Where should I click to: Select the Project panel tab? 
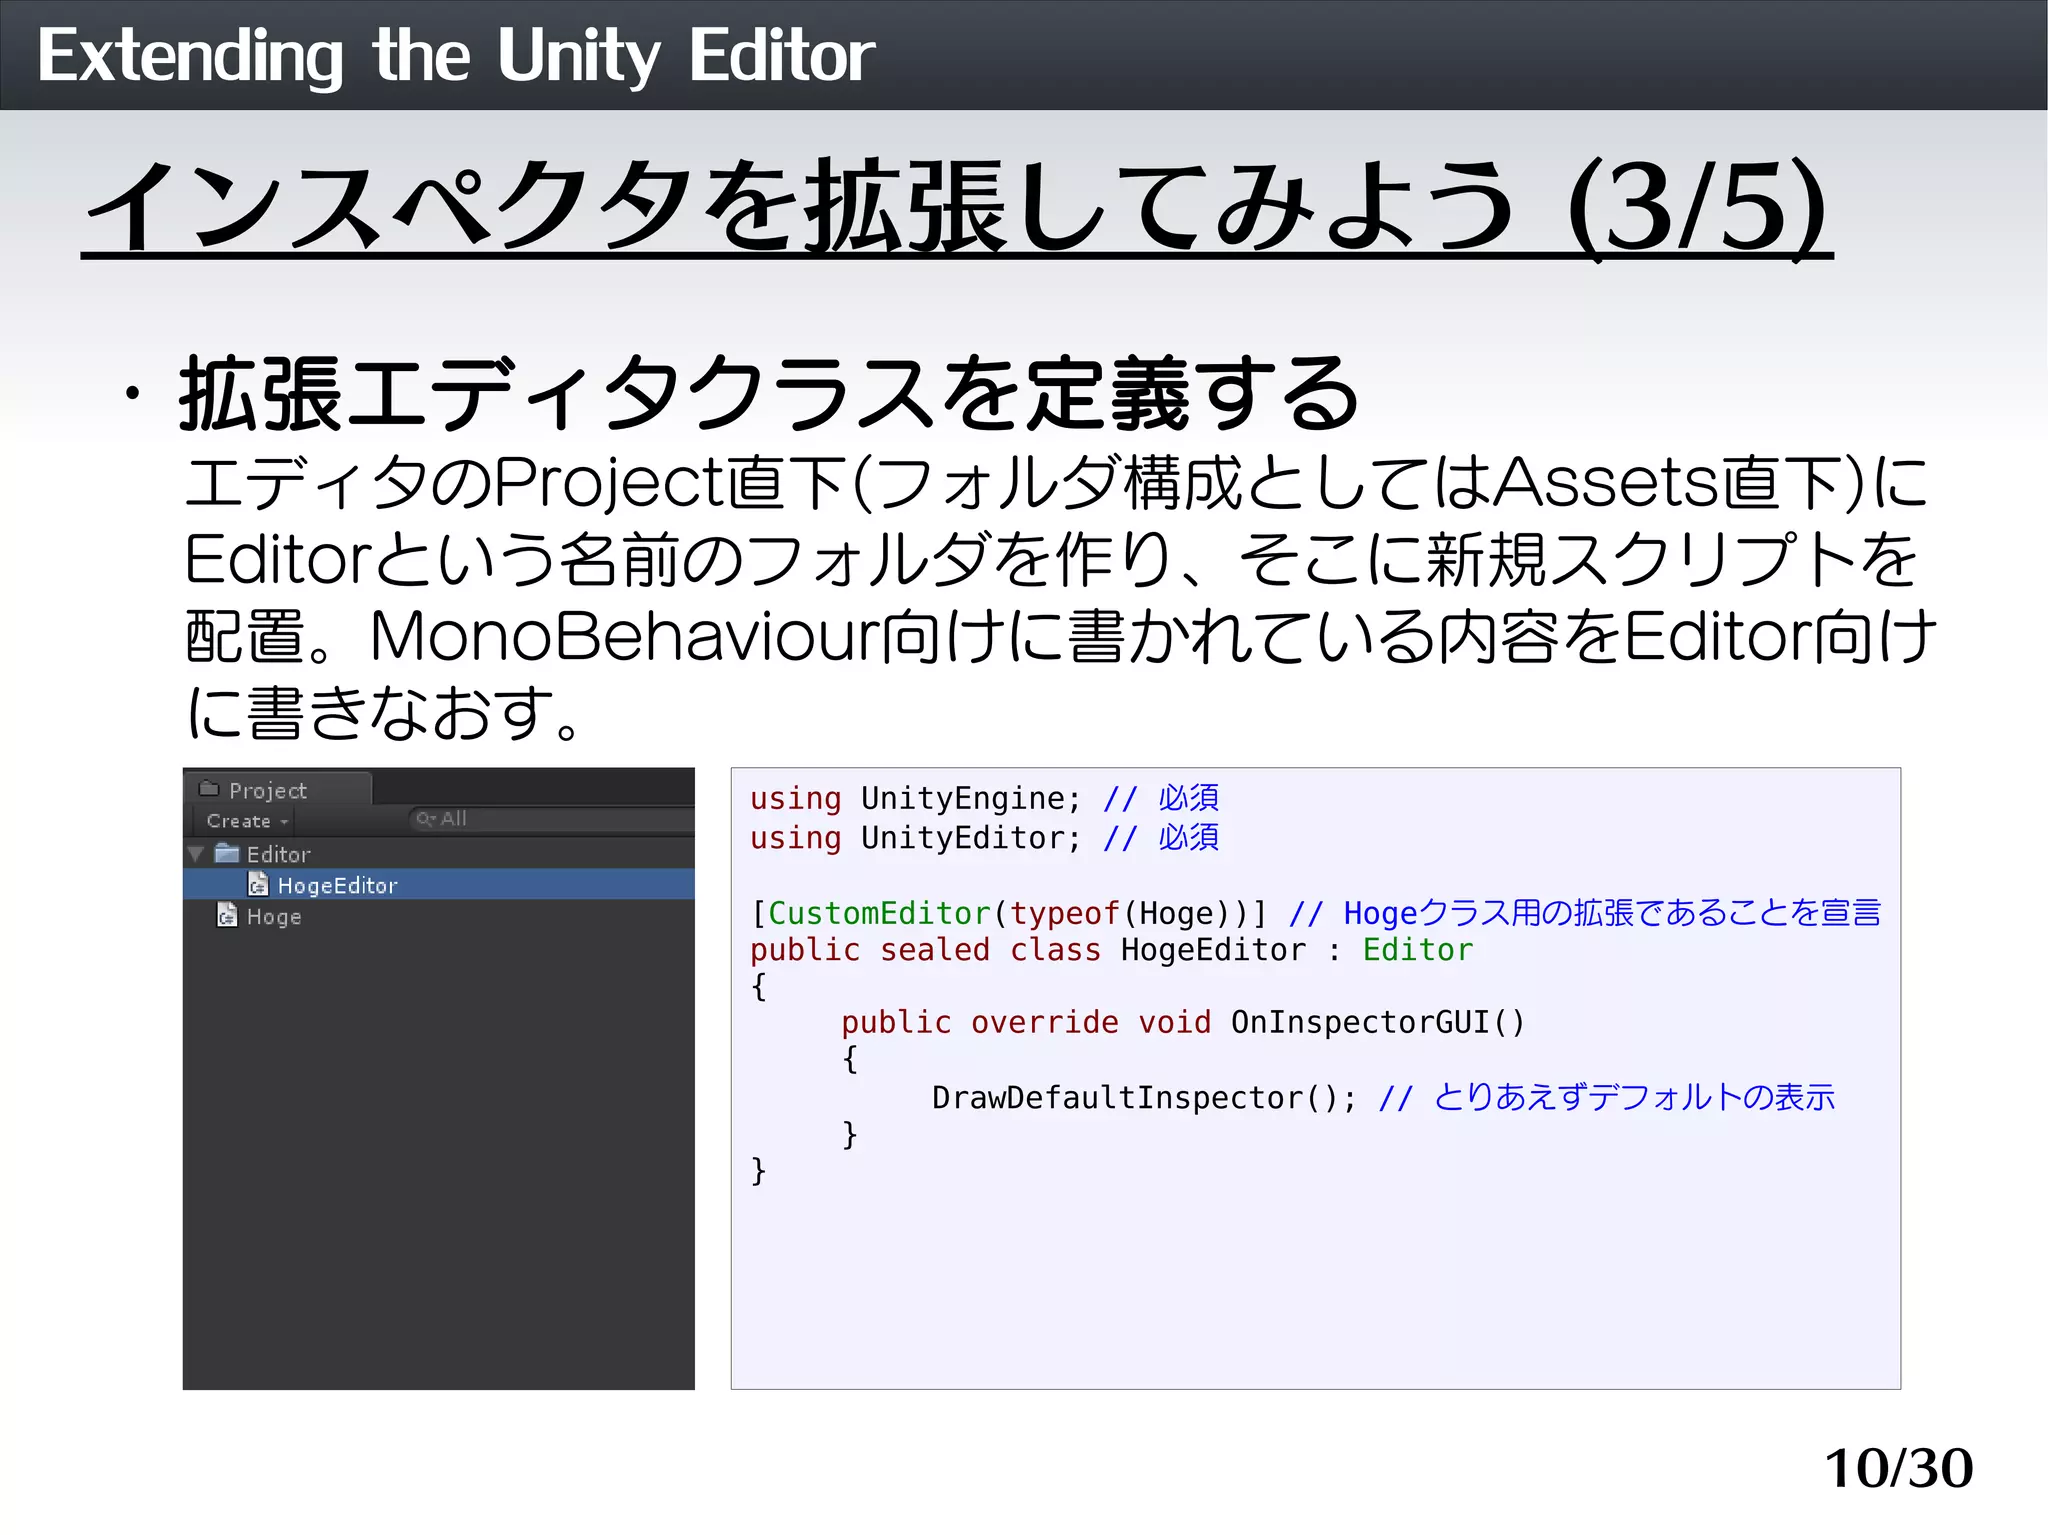278,790
